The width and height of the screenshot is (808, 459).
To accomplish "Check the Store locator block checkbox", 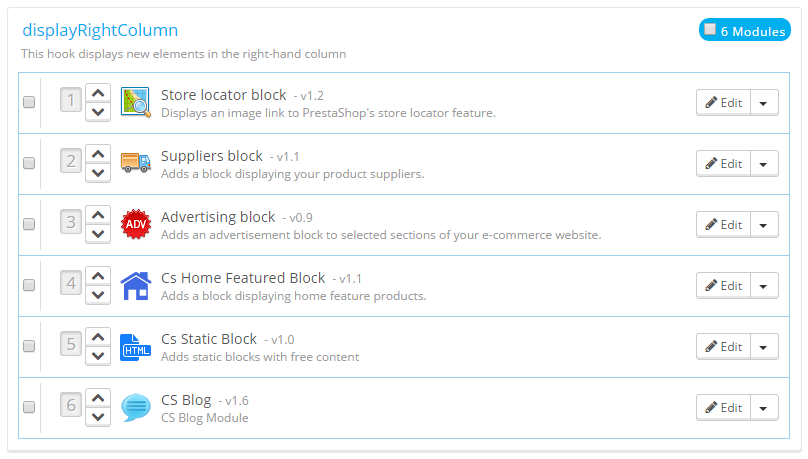I will click(x=29, y=102).
